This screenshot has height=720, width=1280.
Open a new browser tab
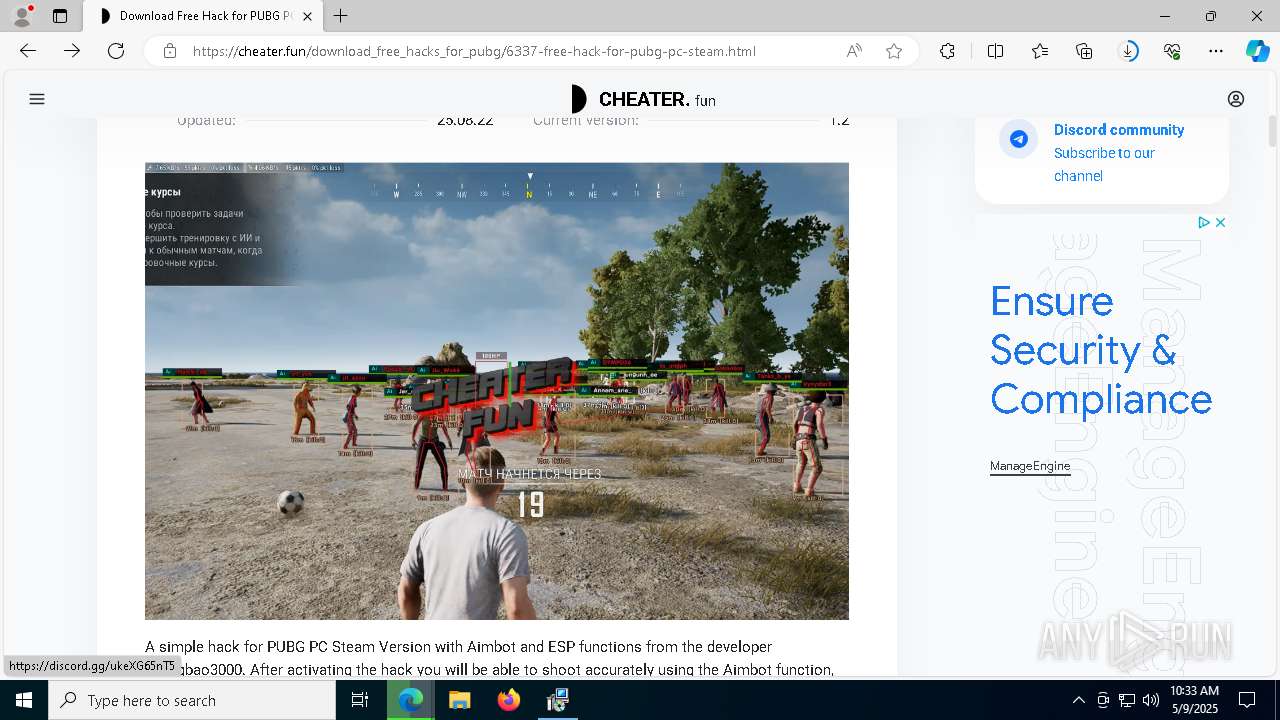point(341,16)
